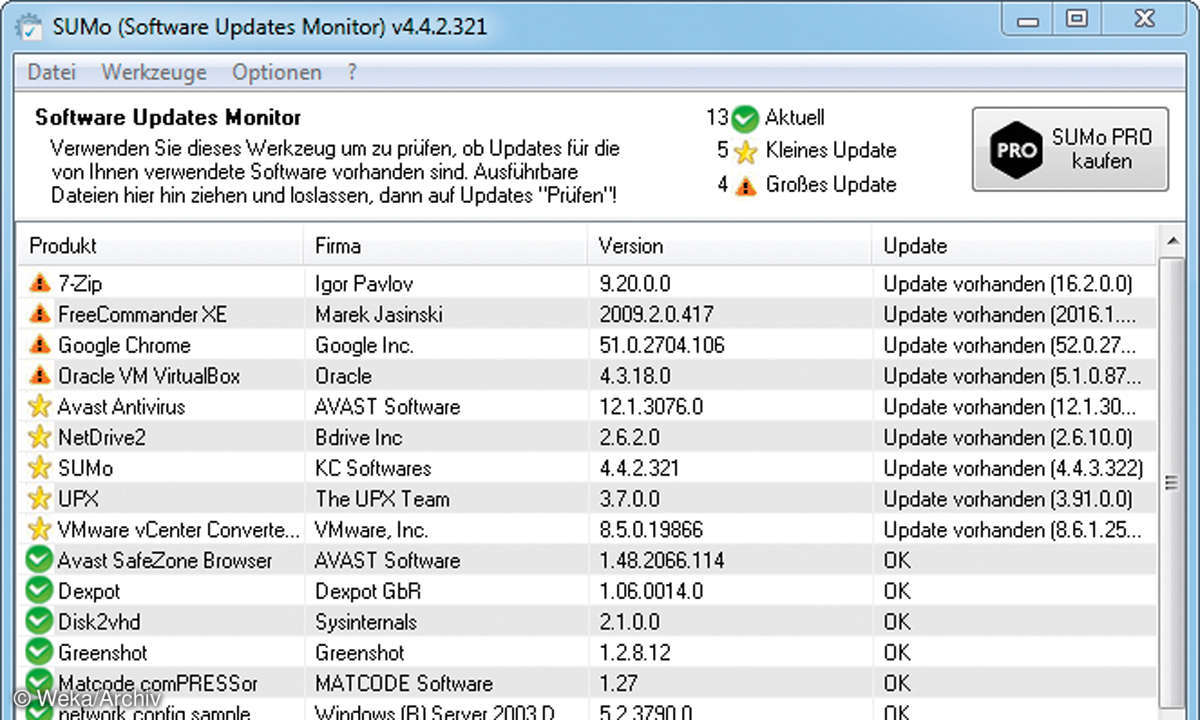The height and width of the screenshot is (720, 1200).
Task: Click the warning icon beside Oracle VM VirtualBox
Action: 39,376
